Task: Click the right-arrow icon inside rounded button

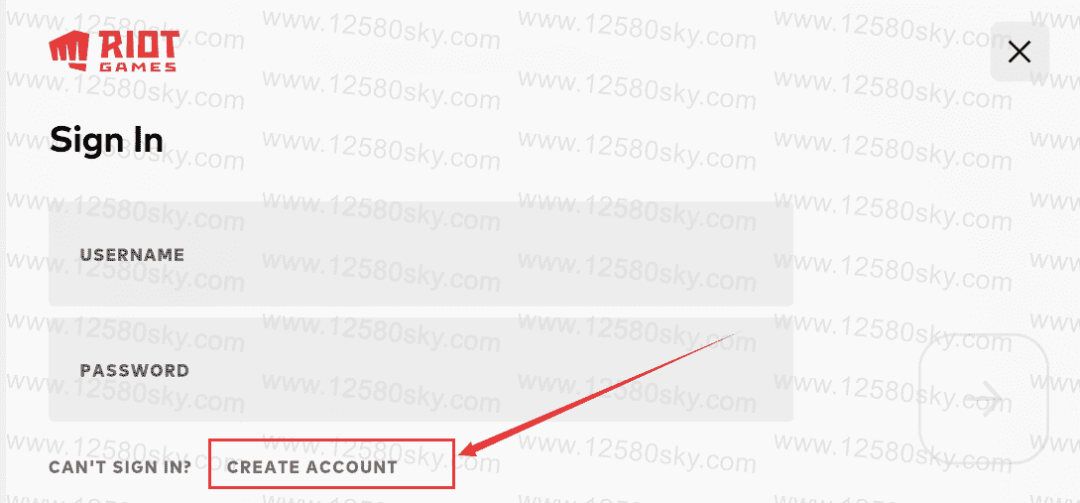Action: (x=984, y=399)
